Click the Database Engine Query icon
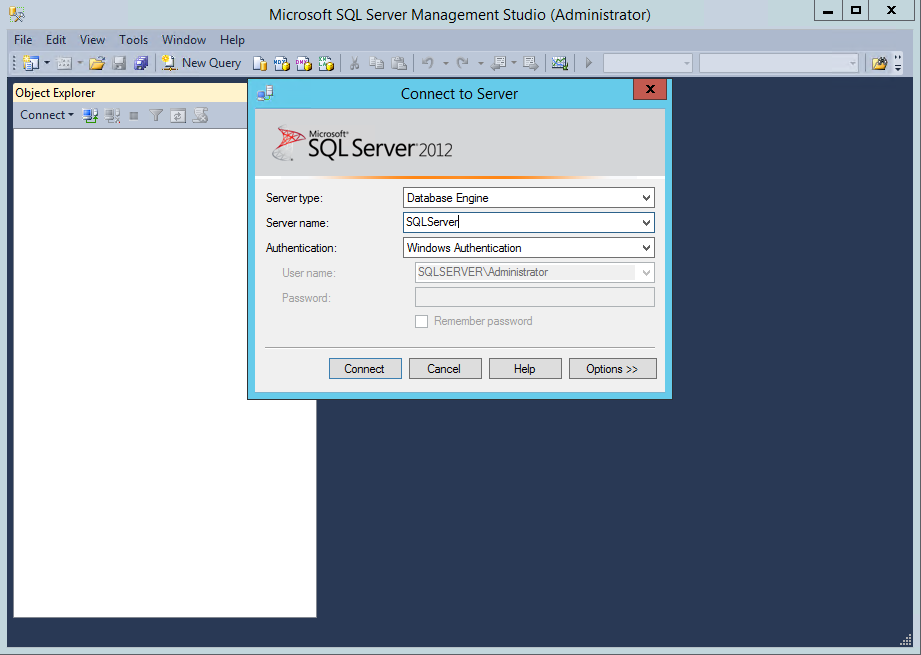 (260, 63)
